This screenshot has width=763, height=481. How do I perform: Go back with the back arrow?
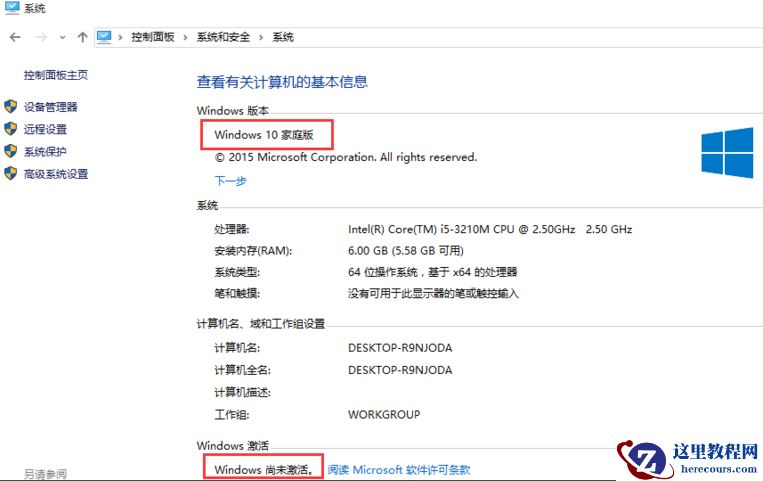click(x=15, y=37)
